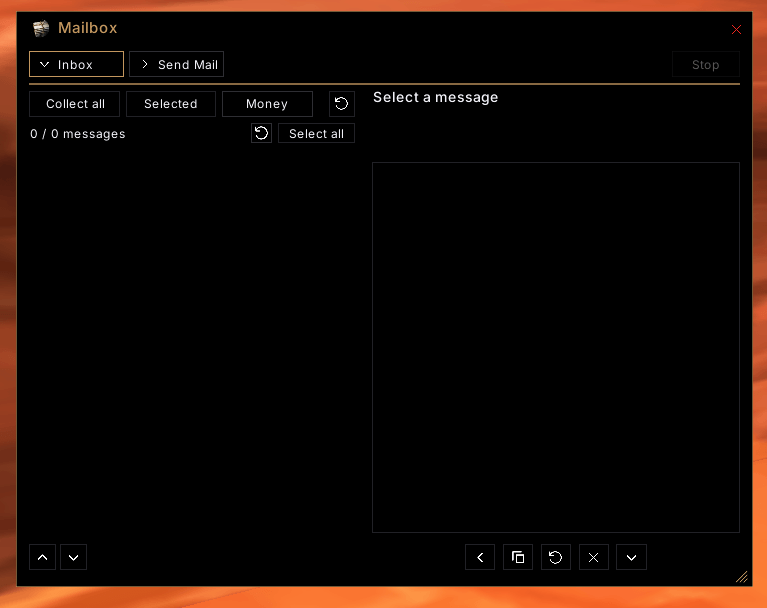Close the Mailbox window

point(736,29)
